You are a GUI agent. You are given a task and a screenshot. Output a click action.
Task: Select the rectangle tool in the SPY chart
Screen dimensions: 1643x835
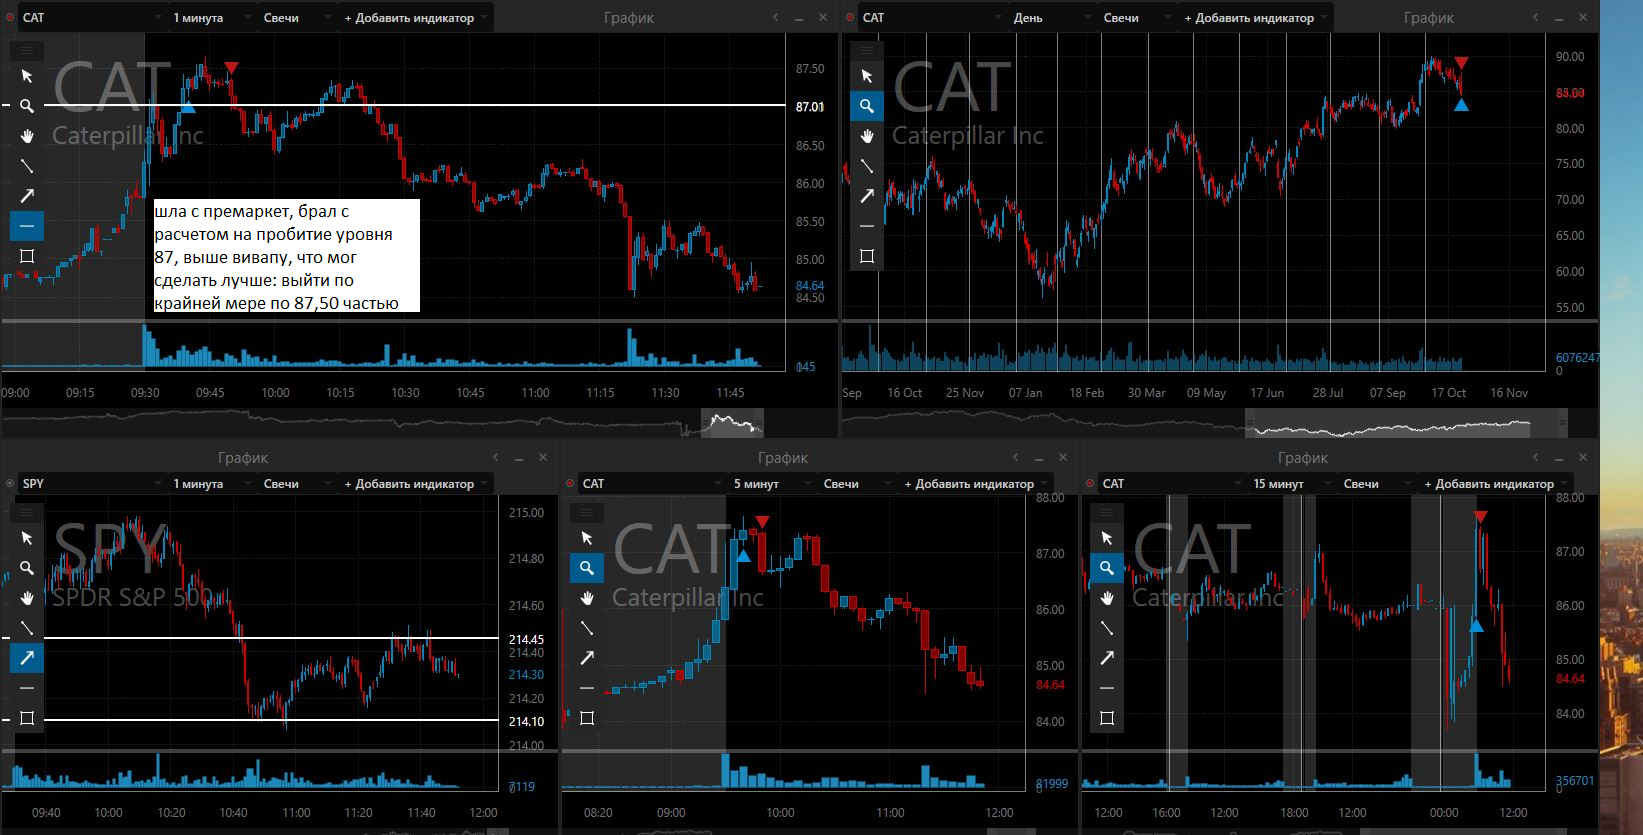click(27, 718)
